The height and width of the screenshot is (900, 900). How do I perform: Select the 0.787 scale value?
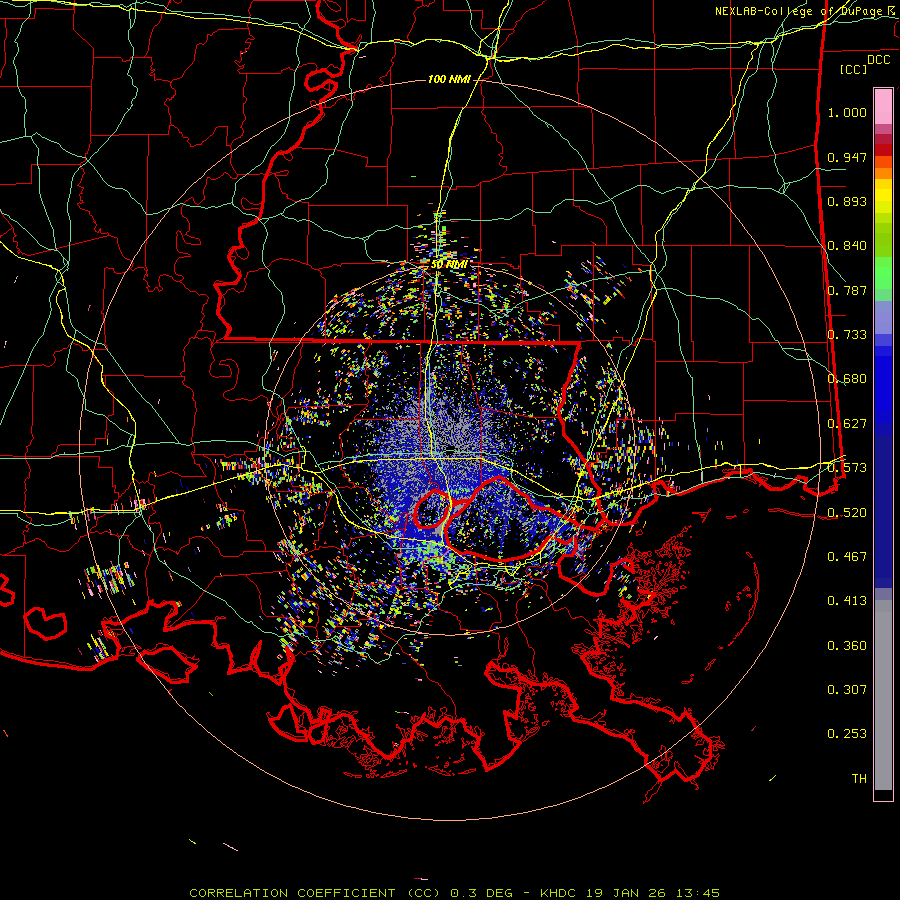[847, 290]
